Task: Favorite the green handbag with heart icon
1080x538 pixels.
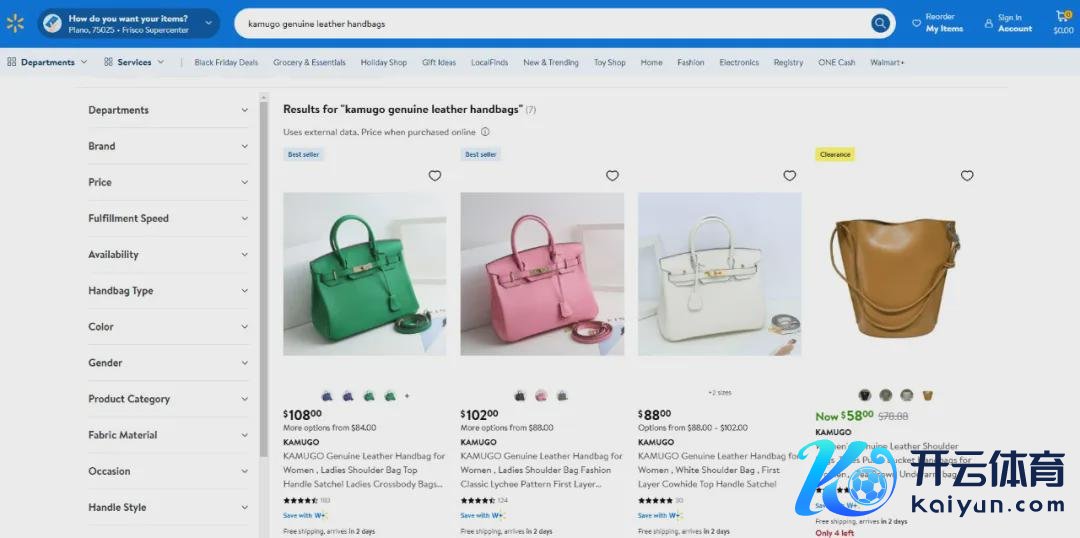Action: 435,176
